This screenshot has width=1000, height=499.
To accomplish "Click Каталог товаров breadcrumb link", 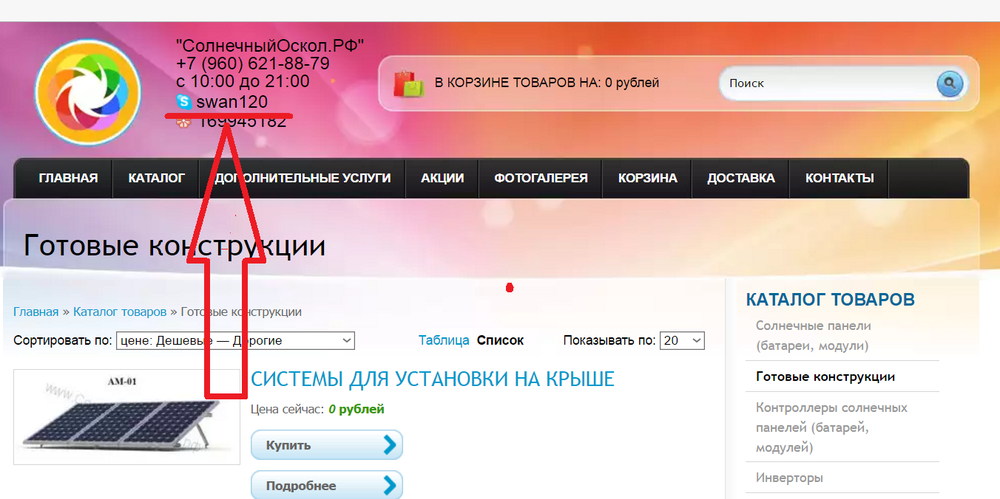I will (119, 312).
